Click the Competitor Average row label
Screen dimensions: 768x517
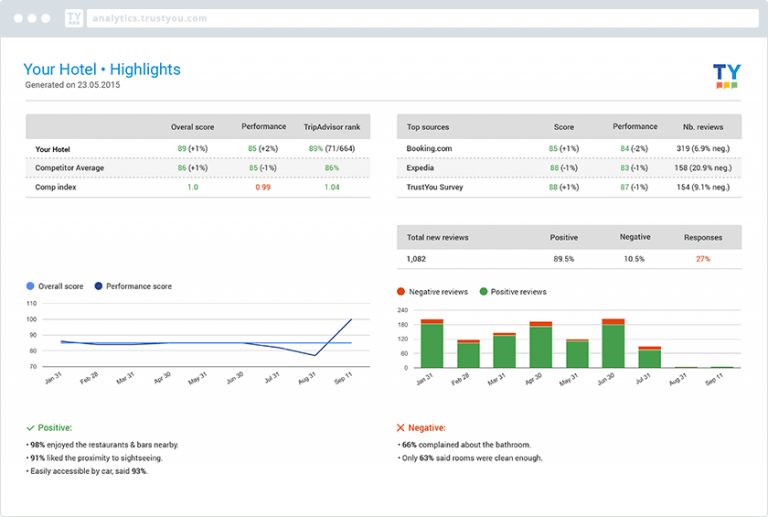(70, 168)
